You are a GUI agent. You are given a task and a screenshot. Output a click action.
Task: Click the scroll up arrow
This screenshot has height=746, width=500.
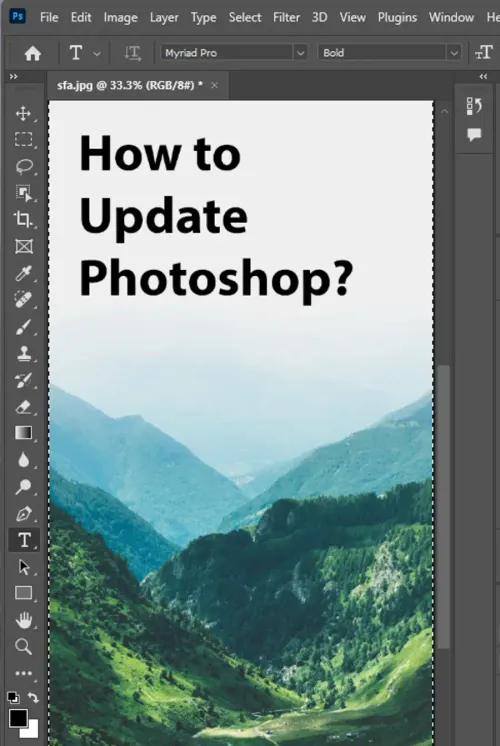pyautogui.click(x=444, y=111)
